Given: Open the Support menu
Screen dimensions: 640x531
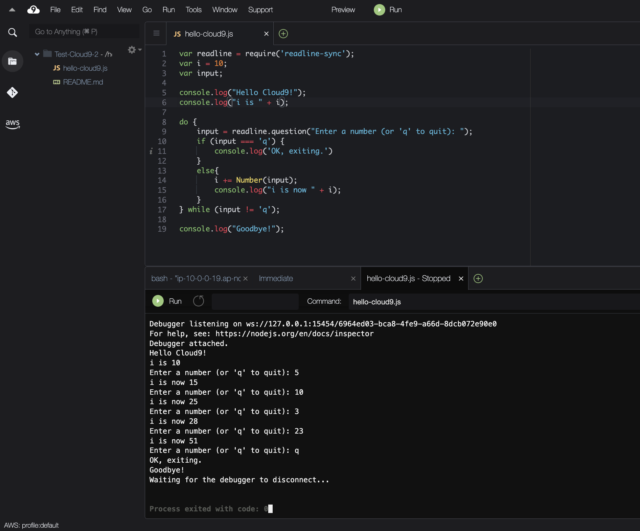Looking at the screenshot, I should click(260, 10).
